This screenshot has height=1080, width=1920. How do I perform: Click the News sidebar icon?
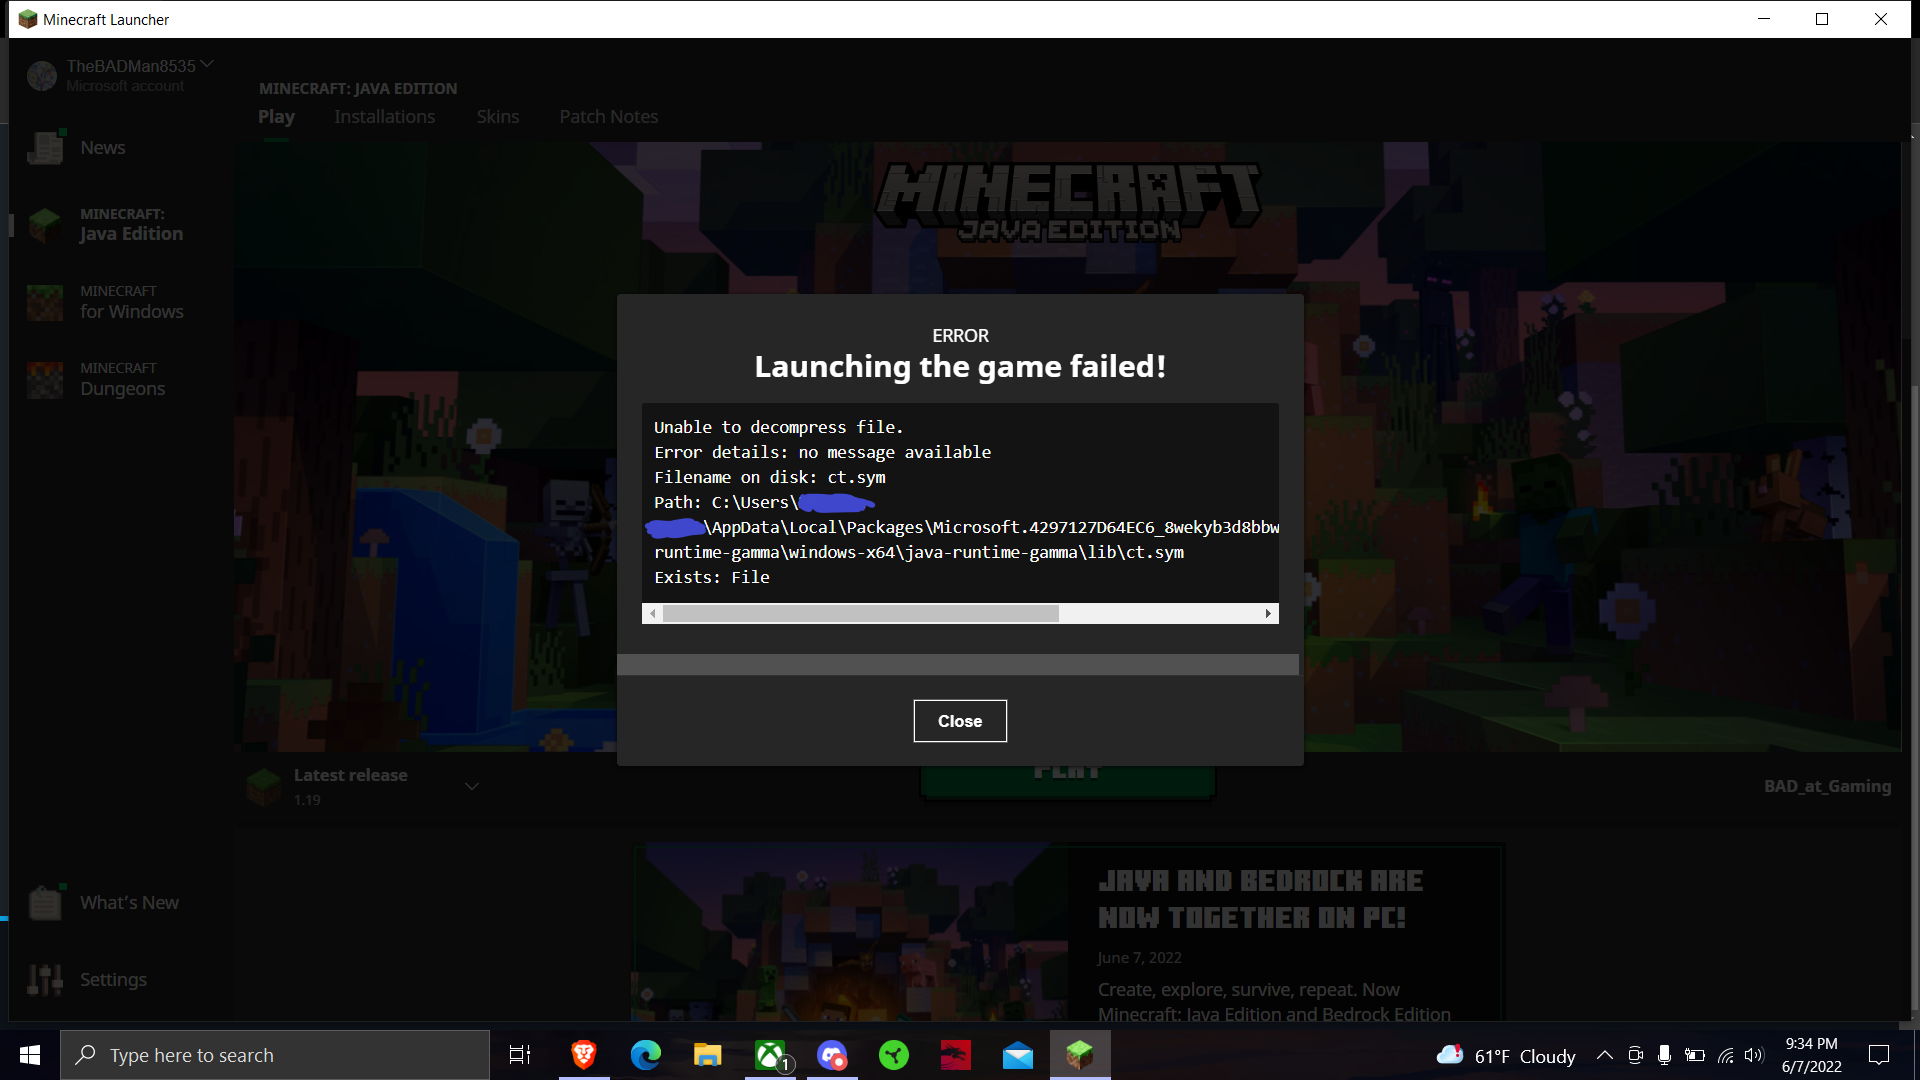click(45, 148)
